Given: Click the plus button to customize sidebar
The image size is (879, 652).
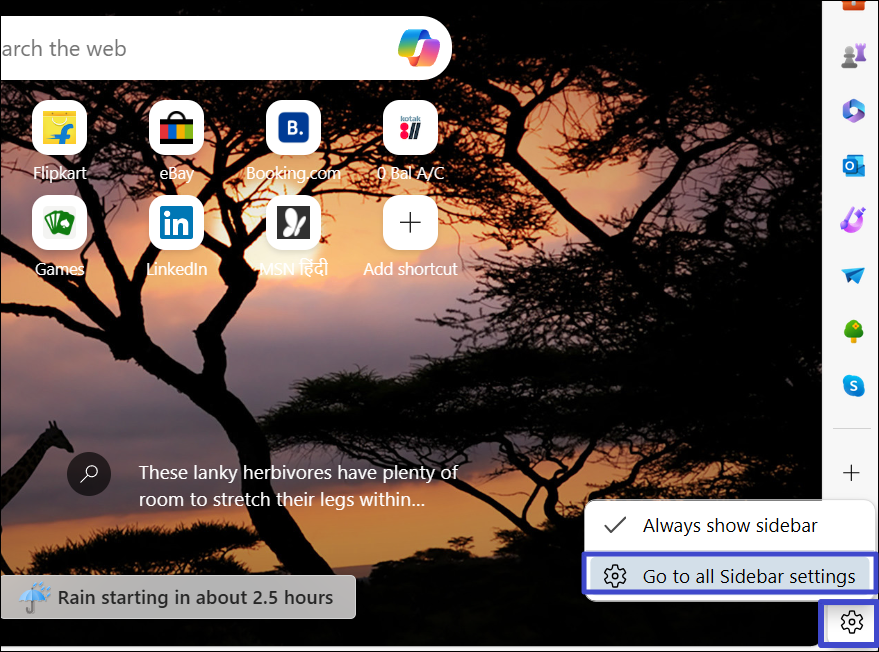Looking at the screenshot, I should point(851,472).
